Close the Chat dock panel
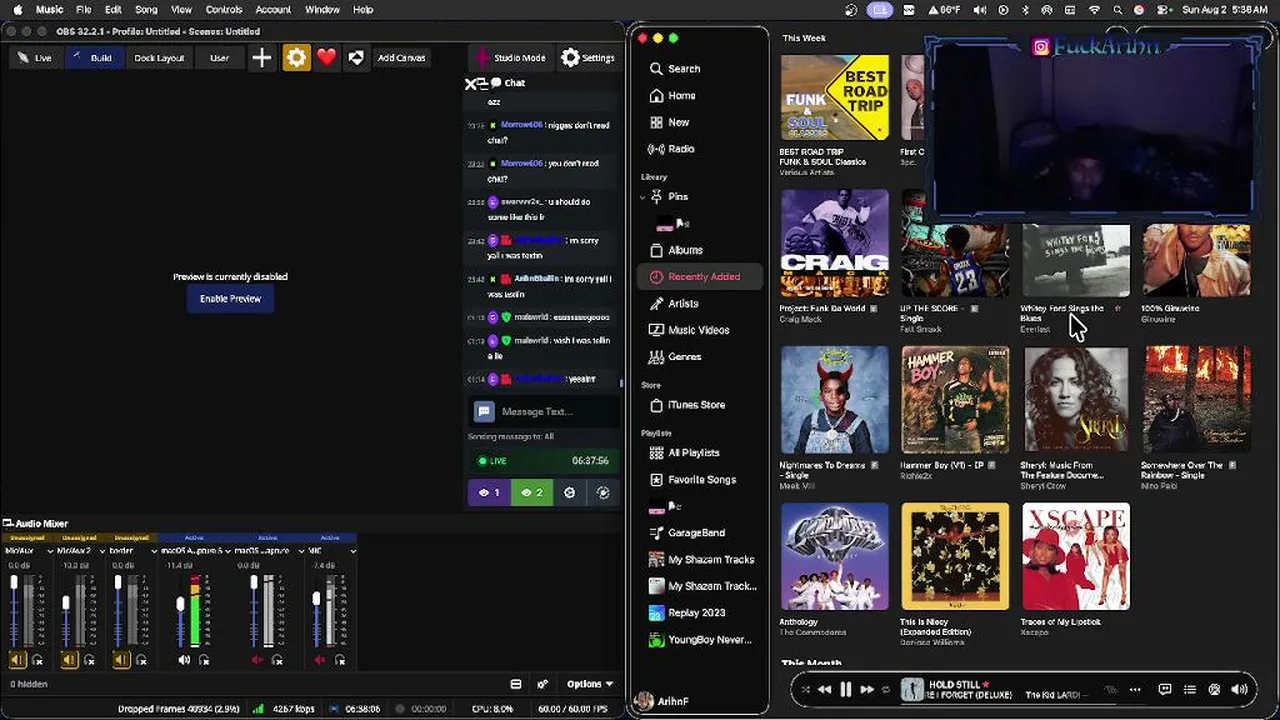 (470, 84)
